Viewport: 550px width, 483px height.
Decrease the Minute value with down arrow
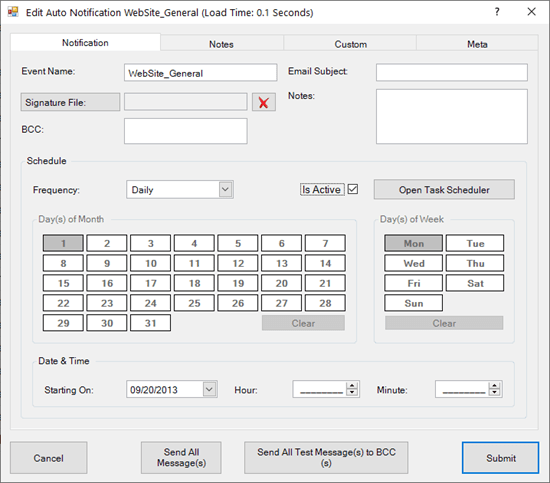click(495, 393)
